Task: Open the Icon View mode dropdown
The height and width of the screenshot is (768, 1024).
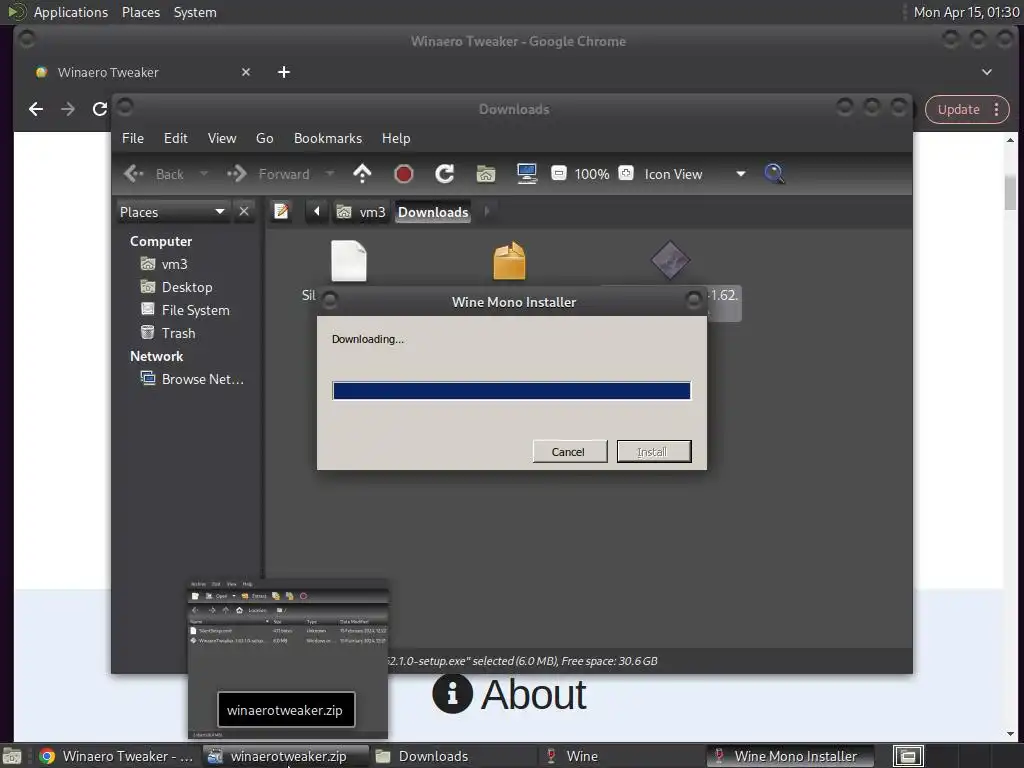Action: pyautogui.click(x=695, y=174)
